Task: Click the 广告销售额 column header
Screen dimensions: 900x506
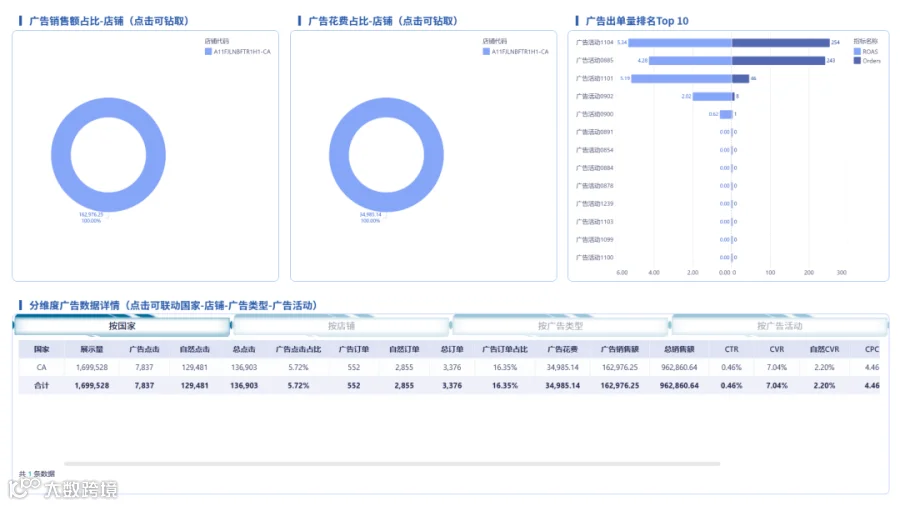Action: point(620,349)
